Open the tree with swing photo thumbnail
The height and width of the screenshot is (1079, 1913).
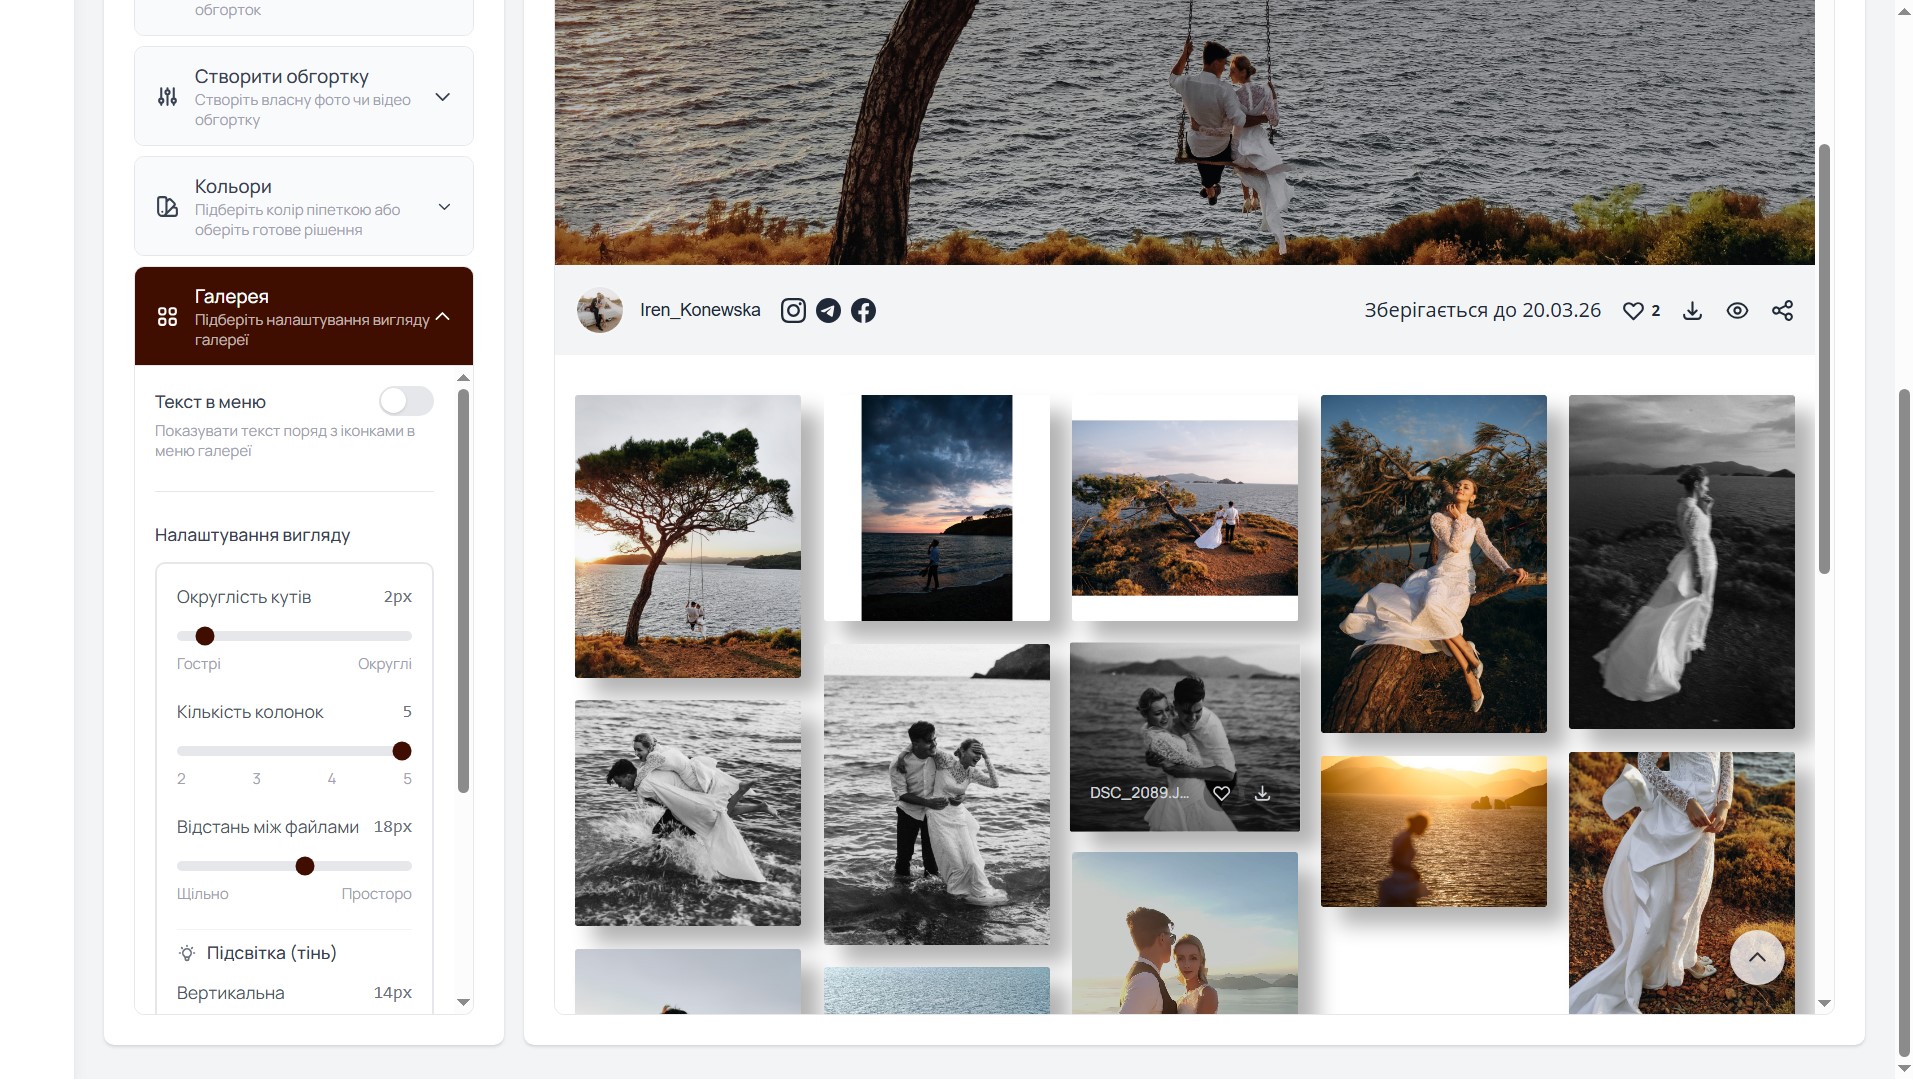[688, 536]
